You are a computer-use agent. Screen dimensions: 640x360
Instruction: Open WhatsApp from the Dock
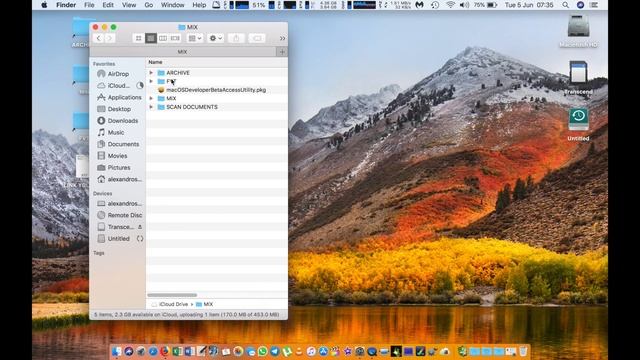[x=262, y=351]
